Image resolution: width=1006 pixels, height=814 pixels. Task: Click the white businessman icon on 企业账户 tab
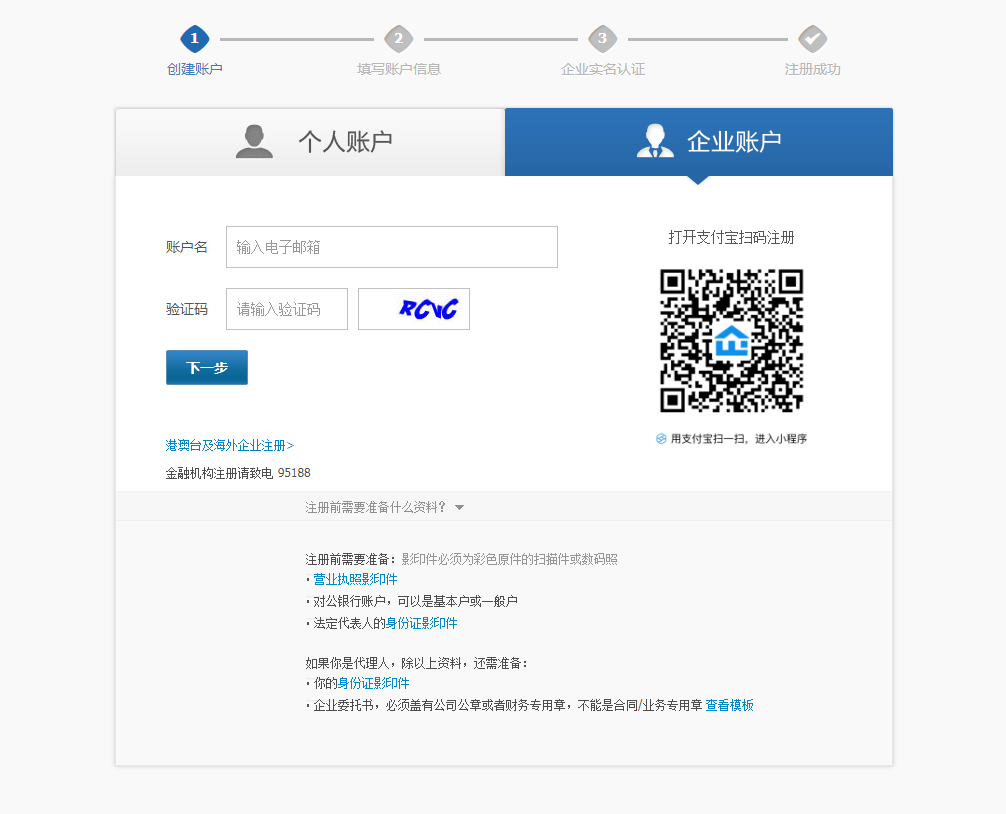655,141
